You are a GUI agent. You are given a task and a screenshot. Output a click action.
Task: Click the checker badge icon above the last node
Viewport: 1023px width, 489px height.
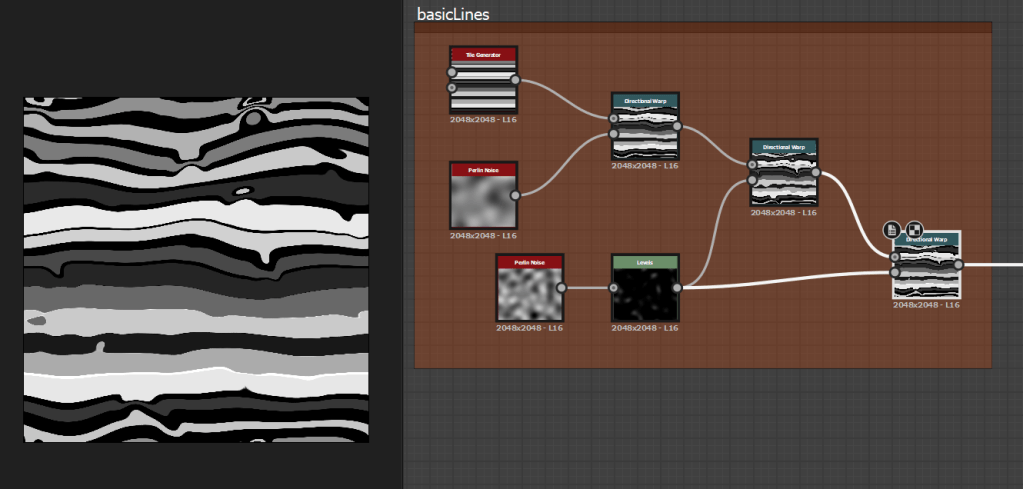point(914,229)
